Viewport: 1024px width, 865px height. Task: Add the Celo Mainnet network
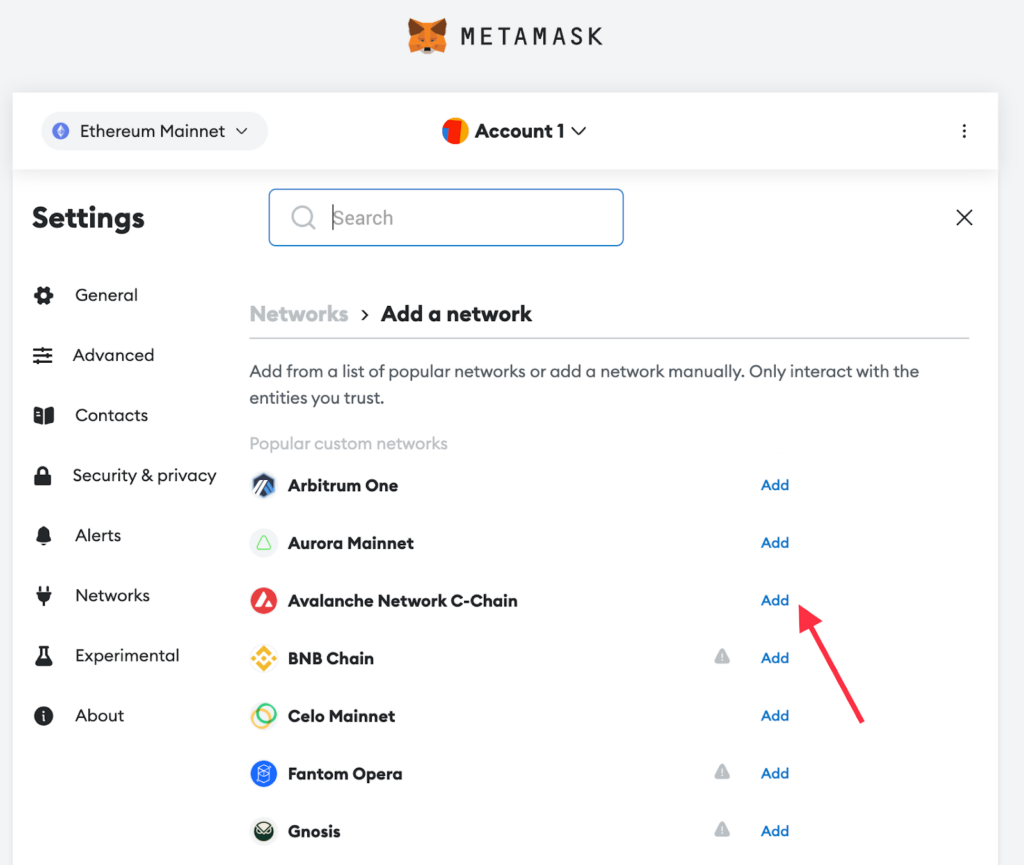(x=775, y=716)
